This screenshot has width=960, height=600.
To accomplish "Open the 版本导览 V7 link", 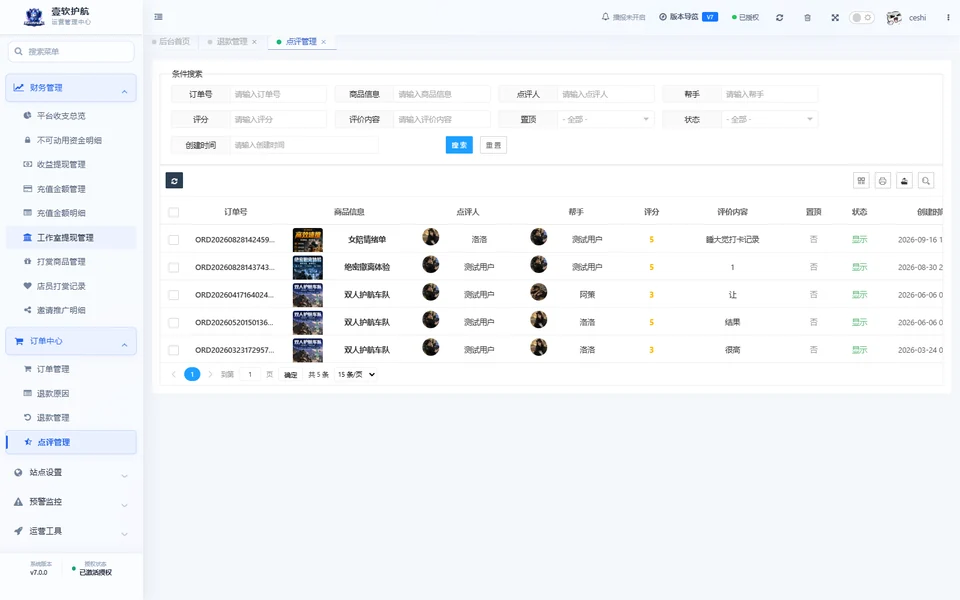I will pyautogui.click(x=688, y=17).
